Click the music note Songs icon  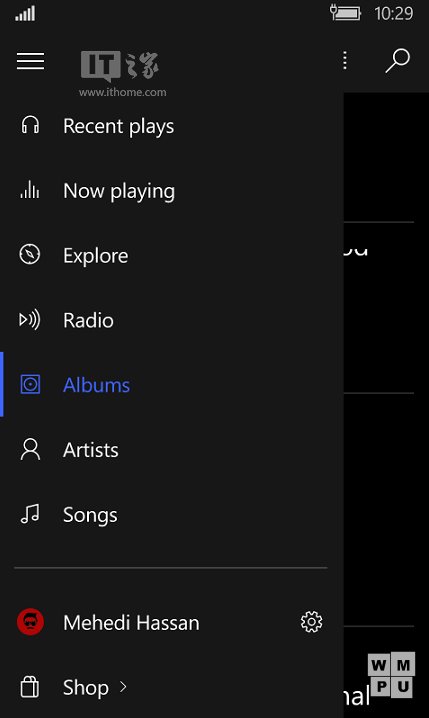30,514
